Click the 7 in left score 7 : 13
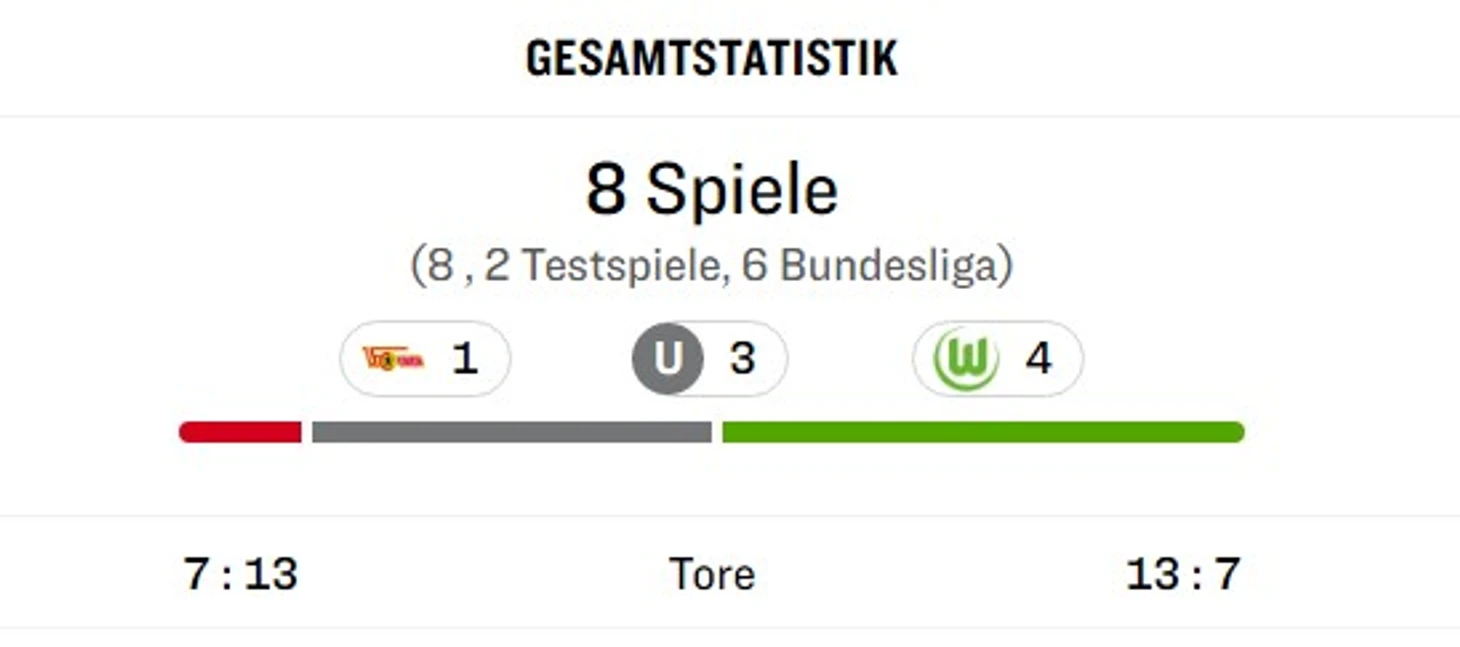1460x647 pixels. pyautogui.click(x=196, y=575)
